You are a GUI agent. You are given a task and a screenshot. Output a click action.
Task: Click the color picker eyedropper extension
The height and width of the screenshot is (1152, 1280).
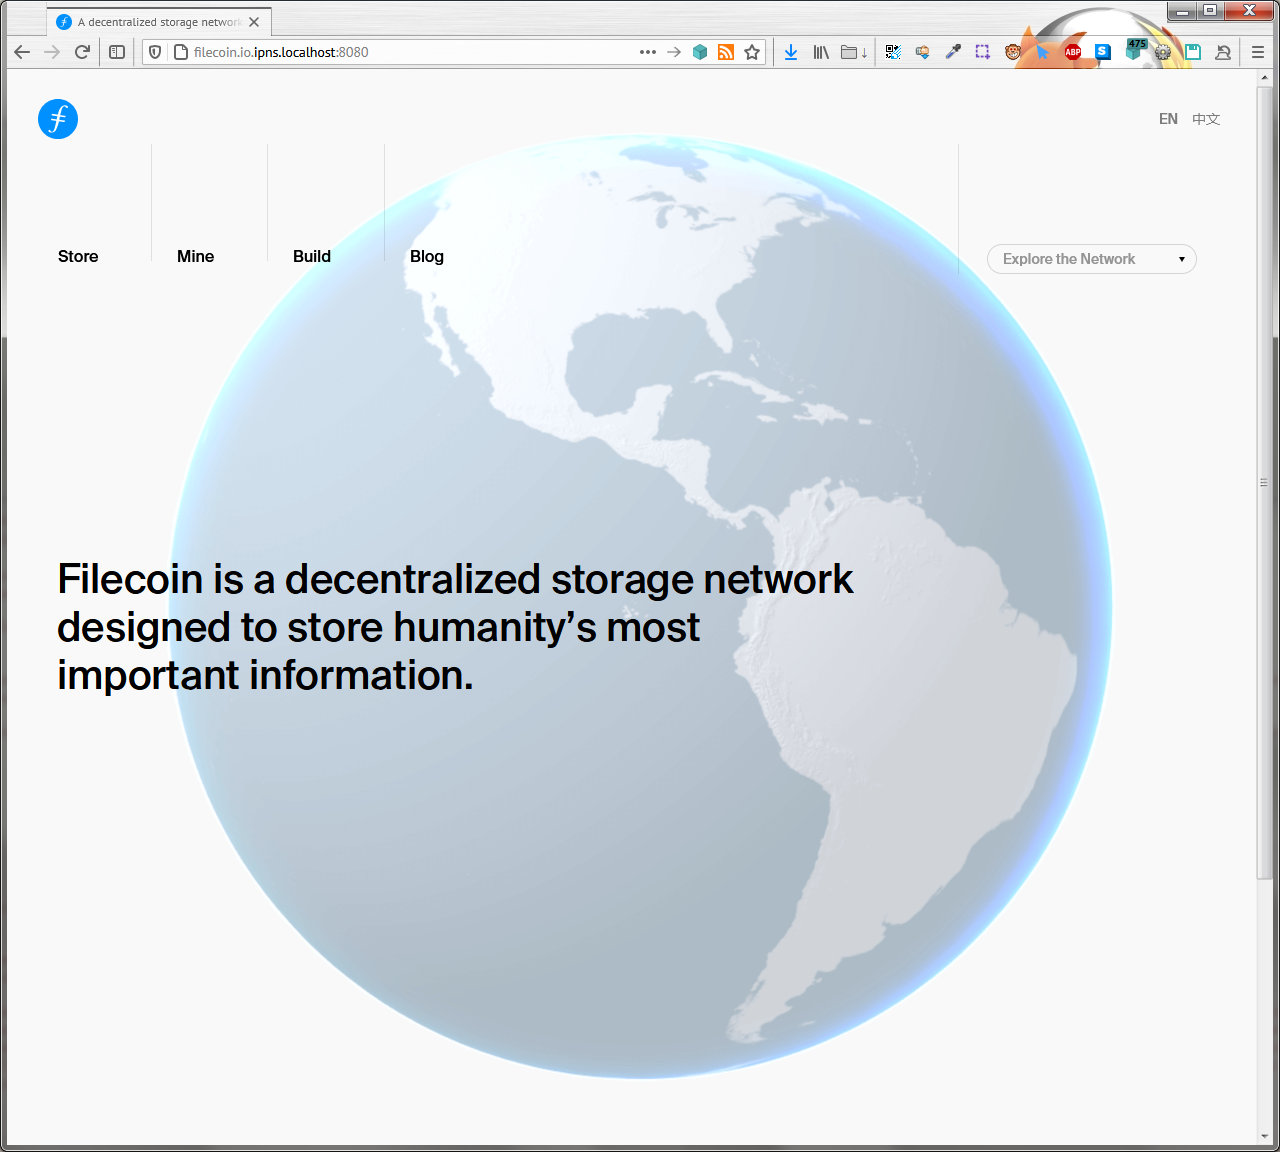953,52
